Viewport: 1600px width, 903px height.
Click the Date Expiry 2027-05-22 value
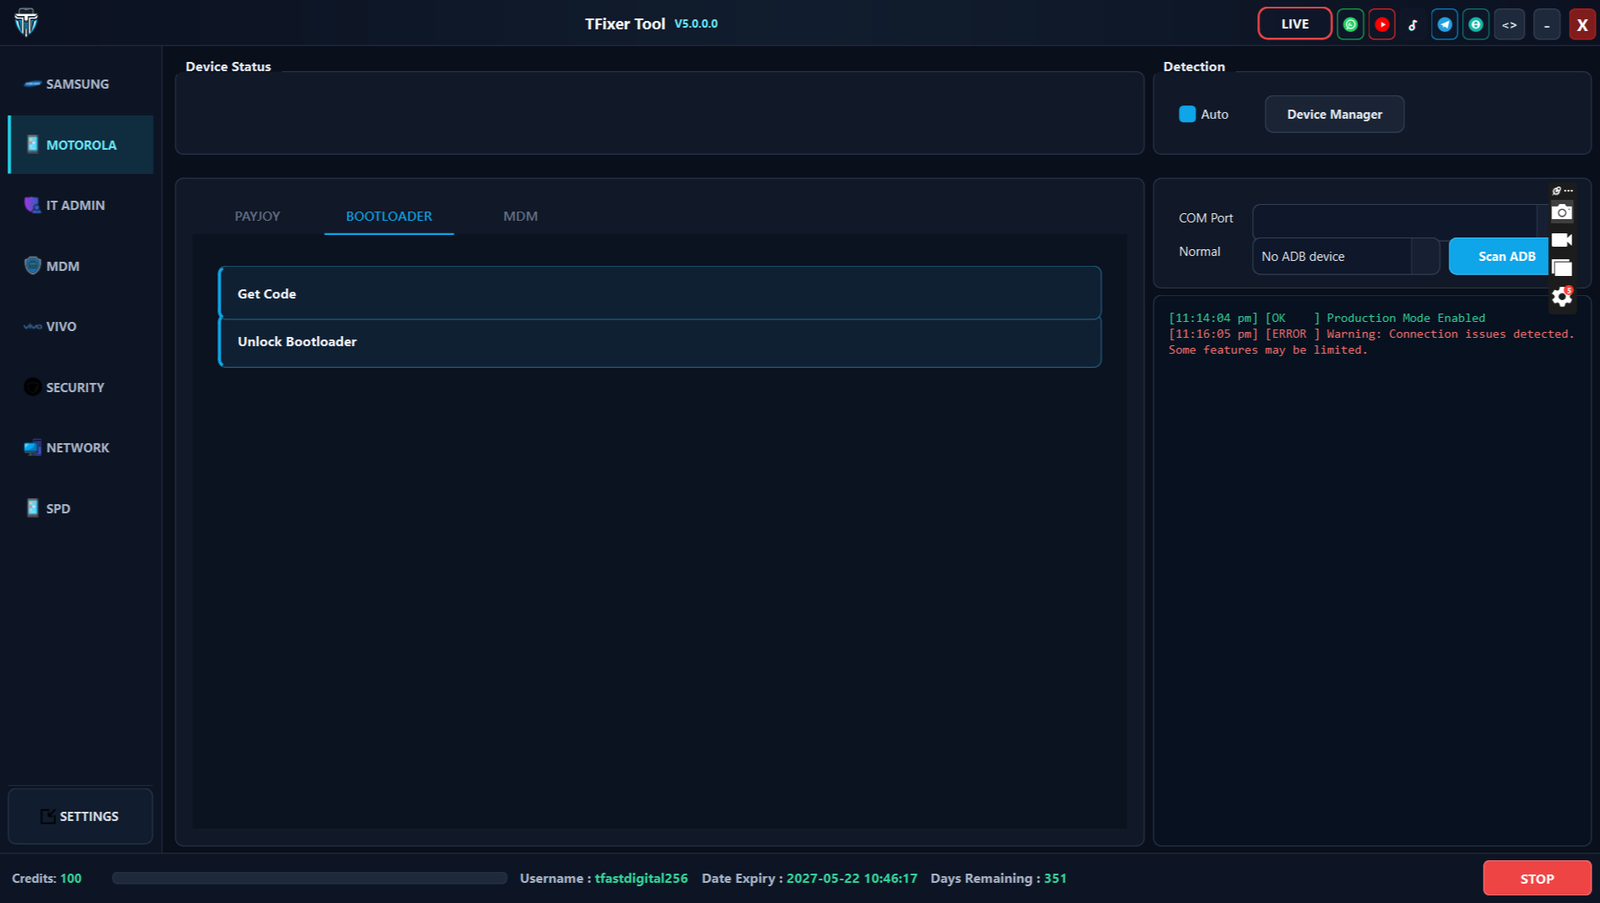coord(852,878)
